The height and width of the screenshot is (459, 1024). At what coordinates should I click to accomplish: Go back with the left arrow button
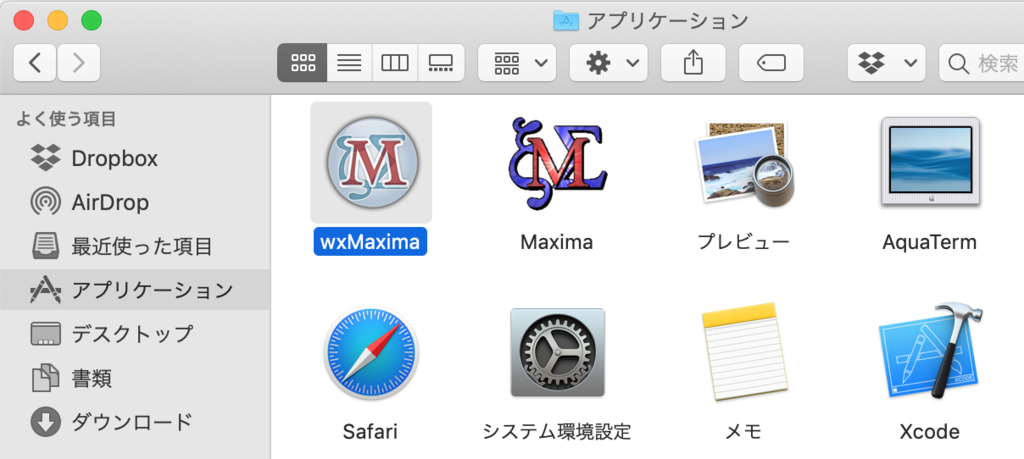click(x=35, y=63)
